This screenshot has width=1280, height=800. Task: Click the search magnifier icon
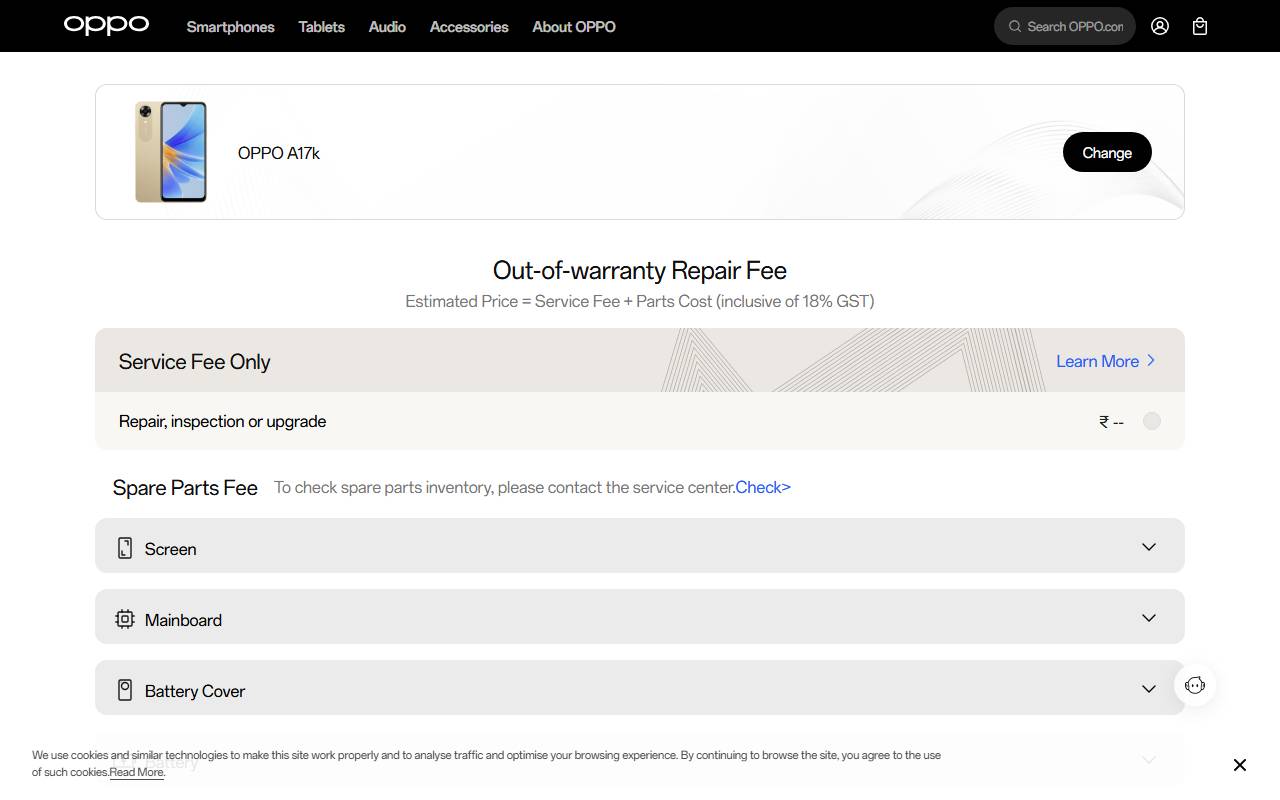pos(1015,26)
